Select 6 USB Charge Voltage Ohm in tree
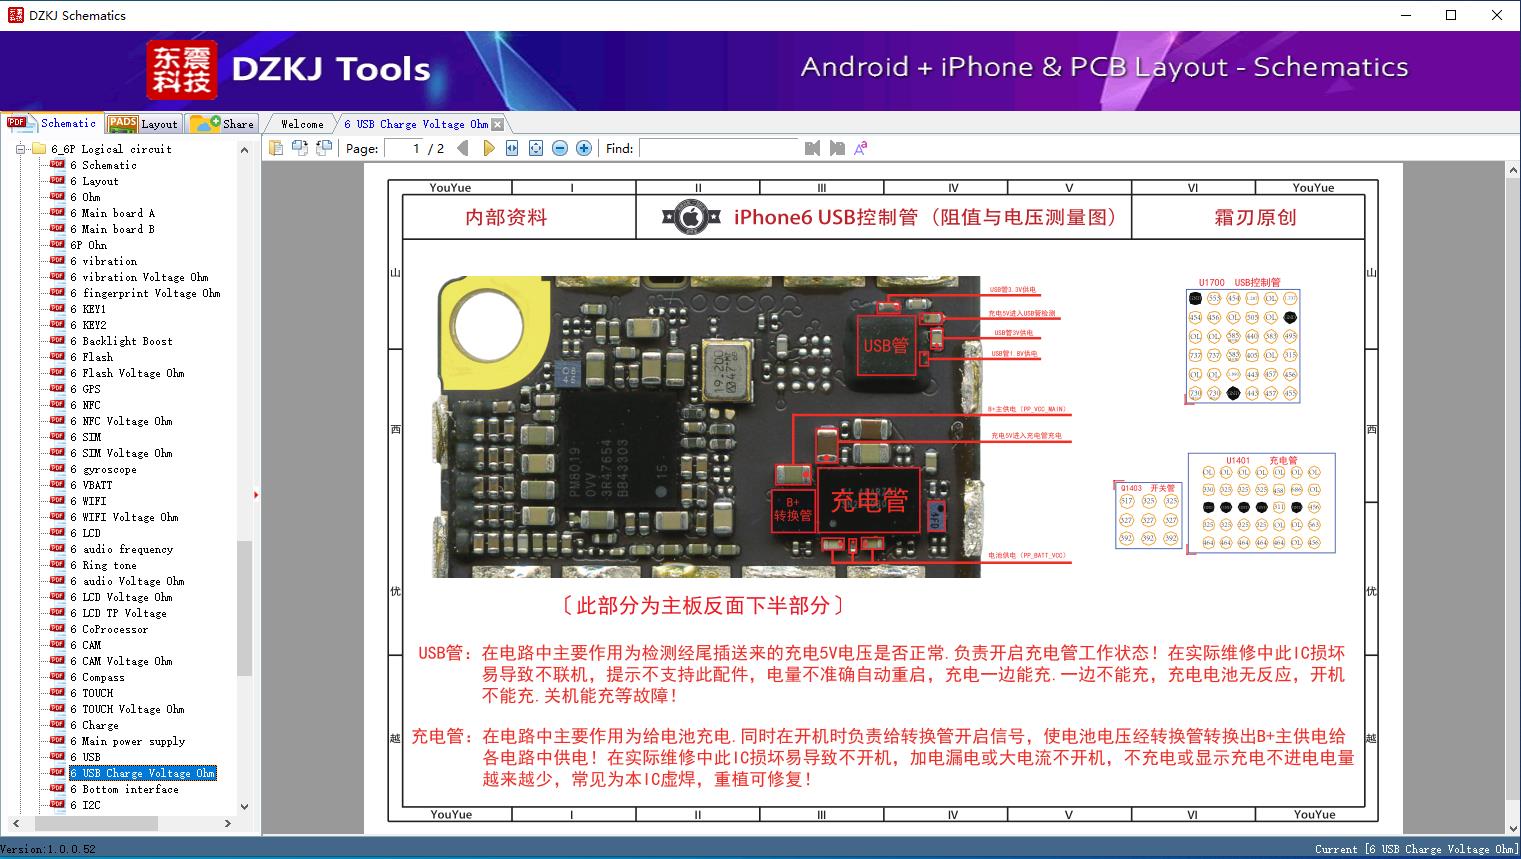The height and width of the screenshot is (859, 1521). pyautogui.click(x=142, y=773)
